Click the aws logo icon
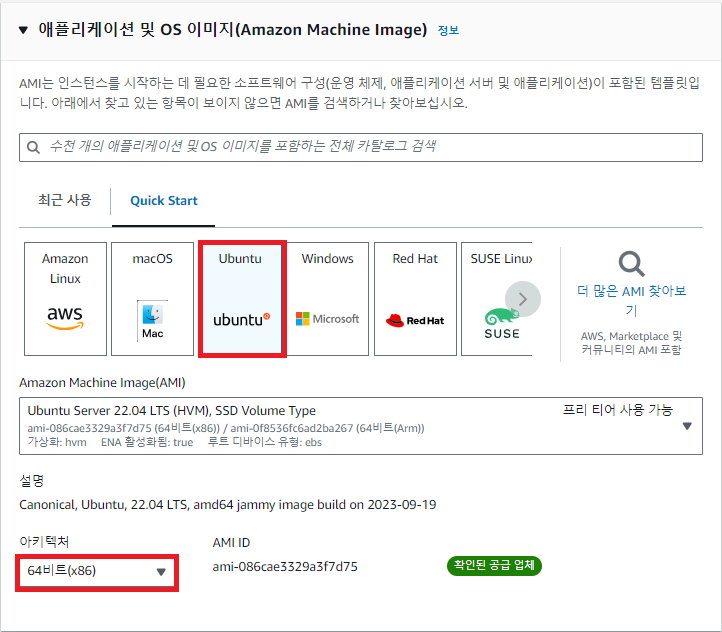 (x=65, y=318)
